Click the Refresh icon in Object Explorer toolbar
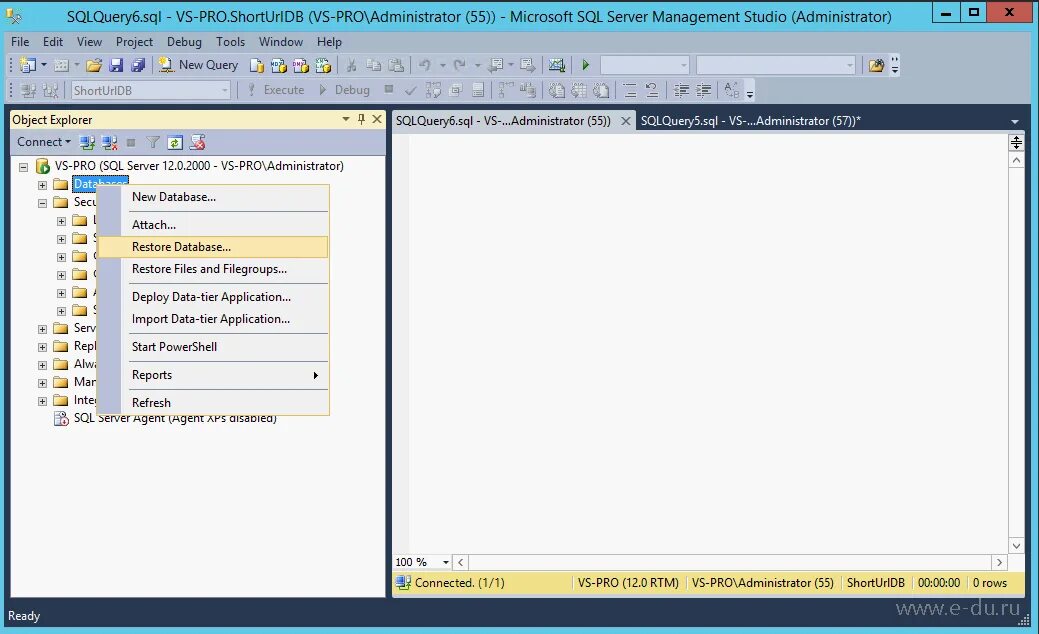Screen dimensions: 1039x634 [175, 142]
